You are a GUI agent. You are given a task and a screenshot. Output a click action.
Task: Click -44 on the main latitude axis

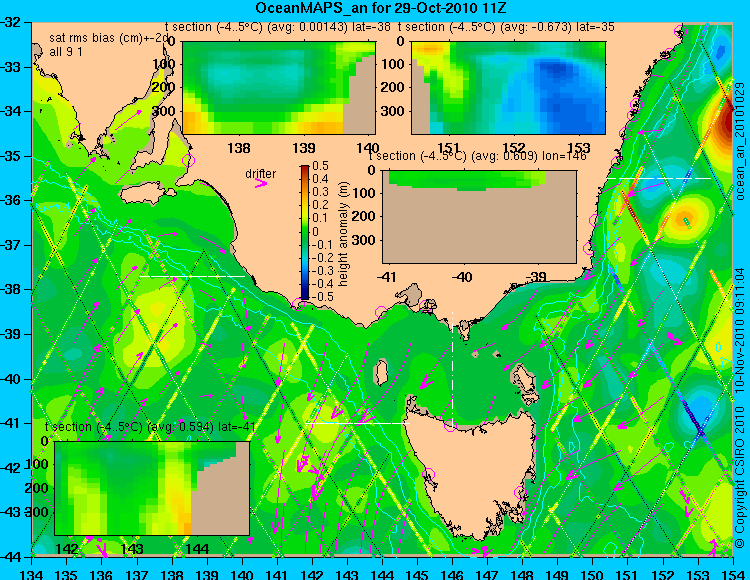coord(10,557)
